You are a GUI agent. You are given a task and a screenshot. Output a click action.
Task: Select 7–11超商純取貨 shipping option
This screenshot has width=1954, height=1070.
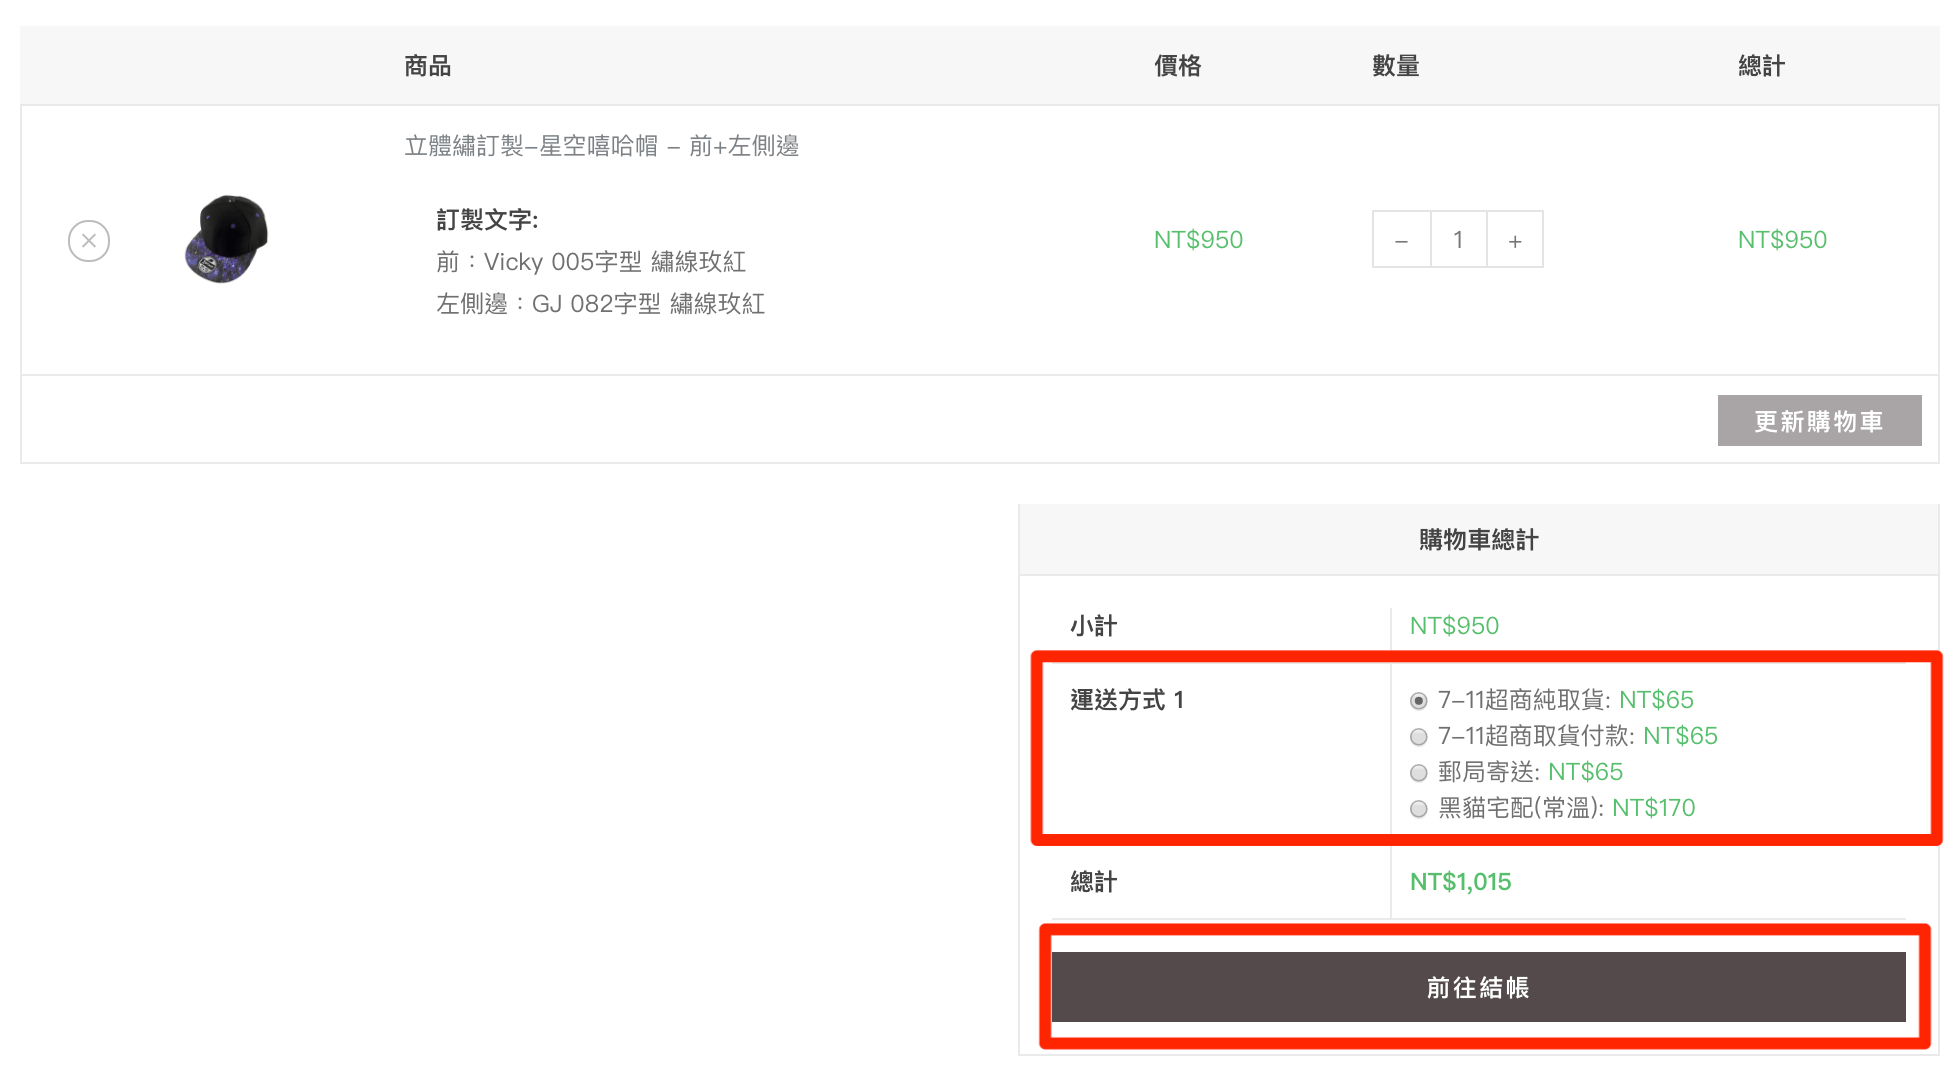click(1418, 701)
